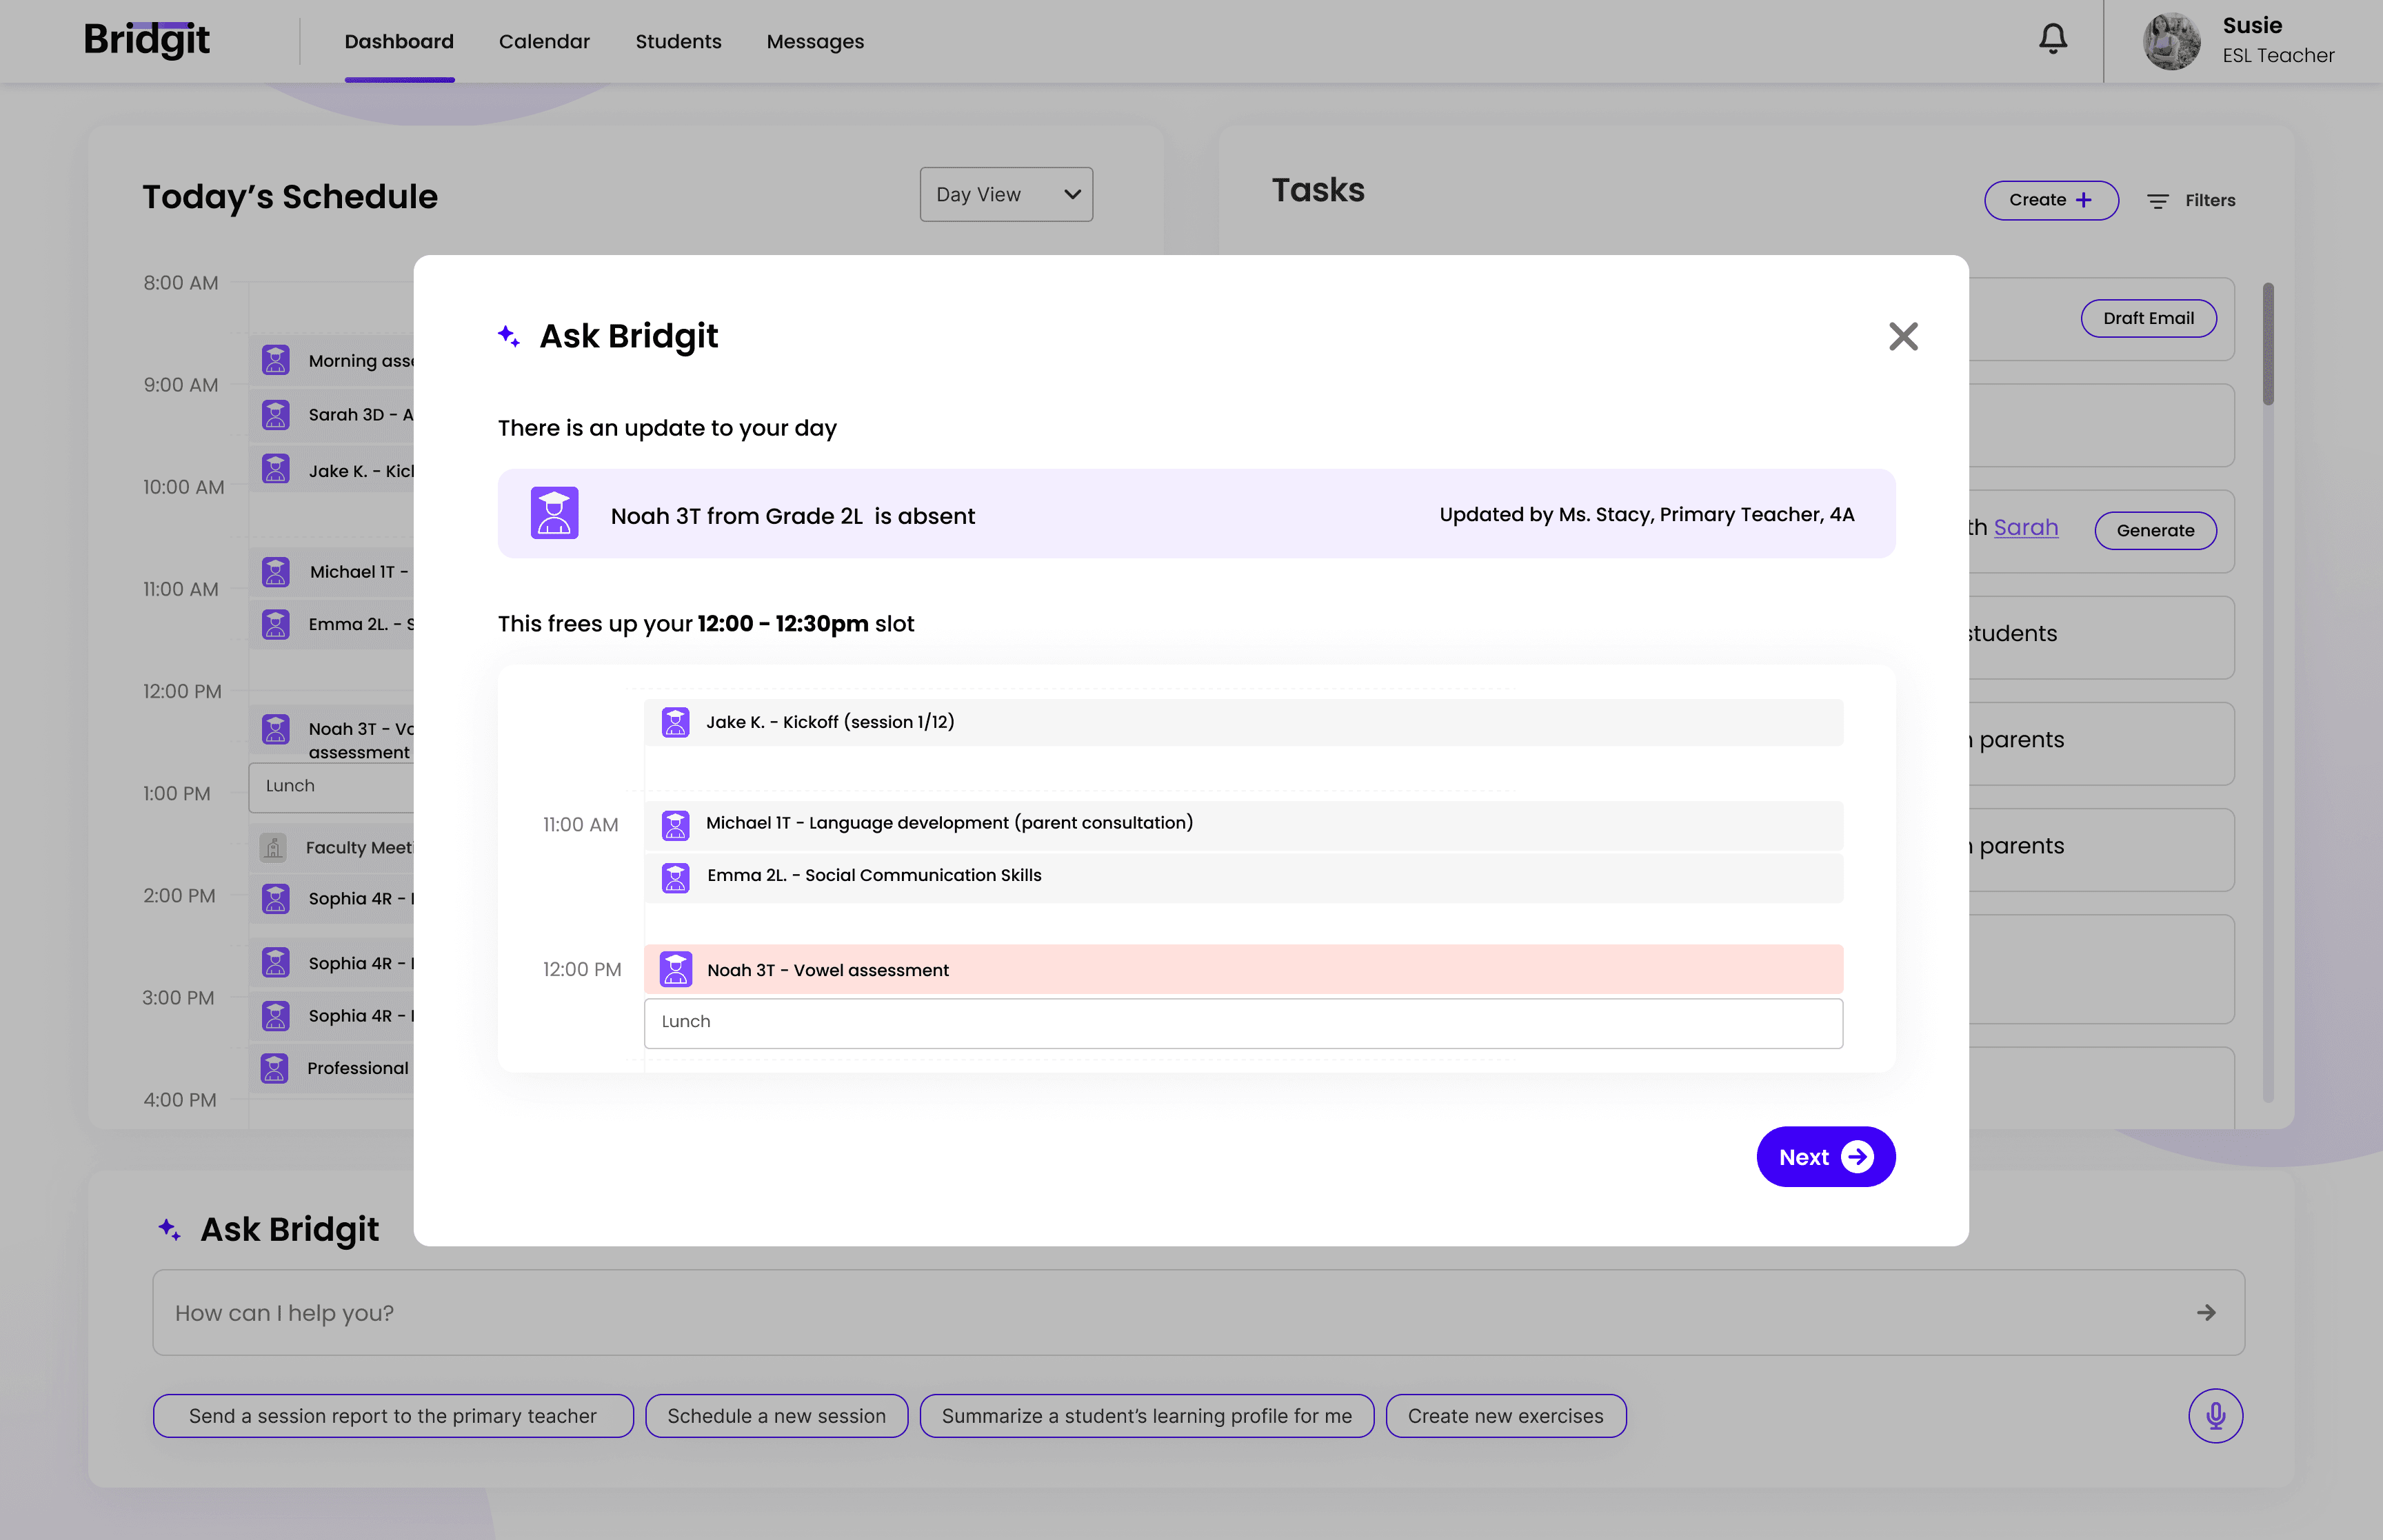Expand the Day View dropdown

[1006, 194]
